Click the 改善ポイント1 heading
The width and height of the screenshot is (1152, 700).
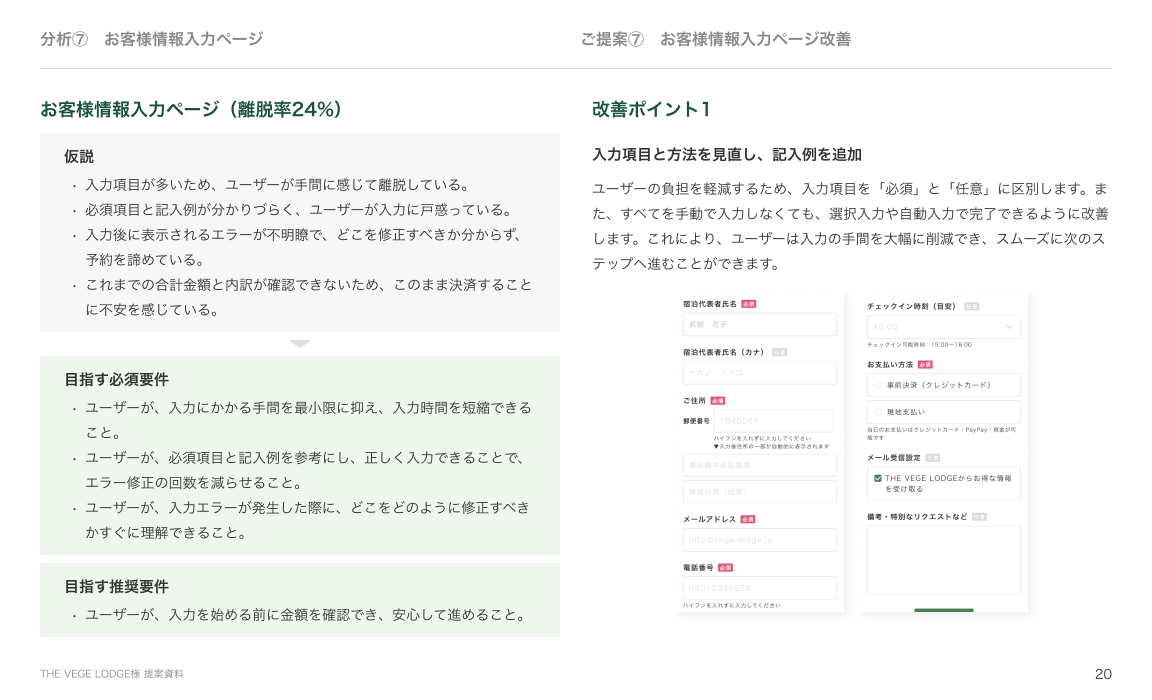(x=651, y=109)
